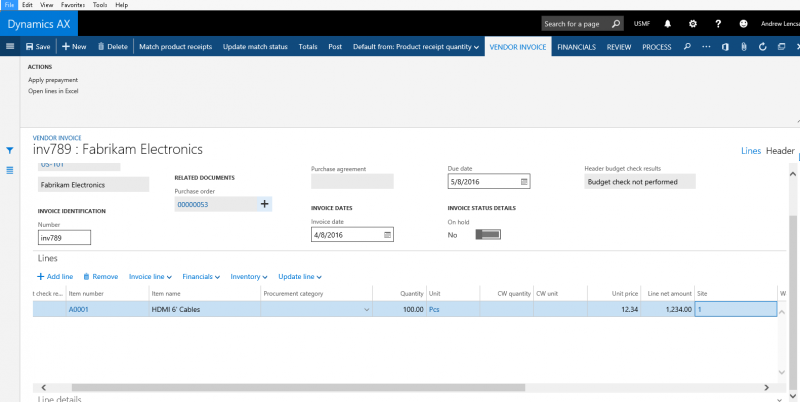800x402 pixels.
Task: Click the grid scroll left arrow
Action: [x=43, y=388]
